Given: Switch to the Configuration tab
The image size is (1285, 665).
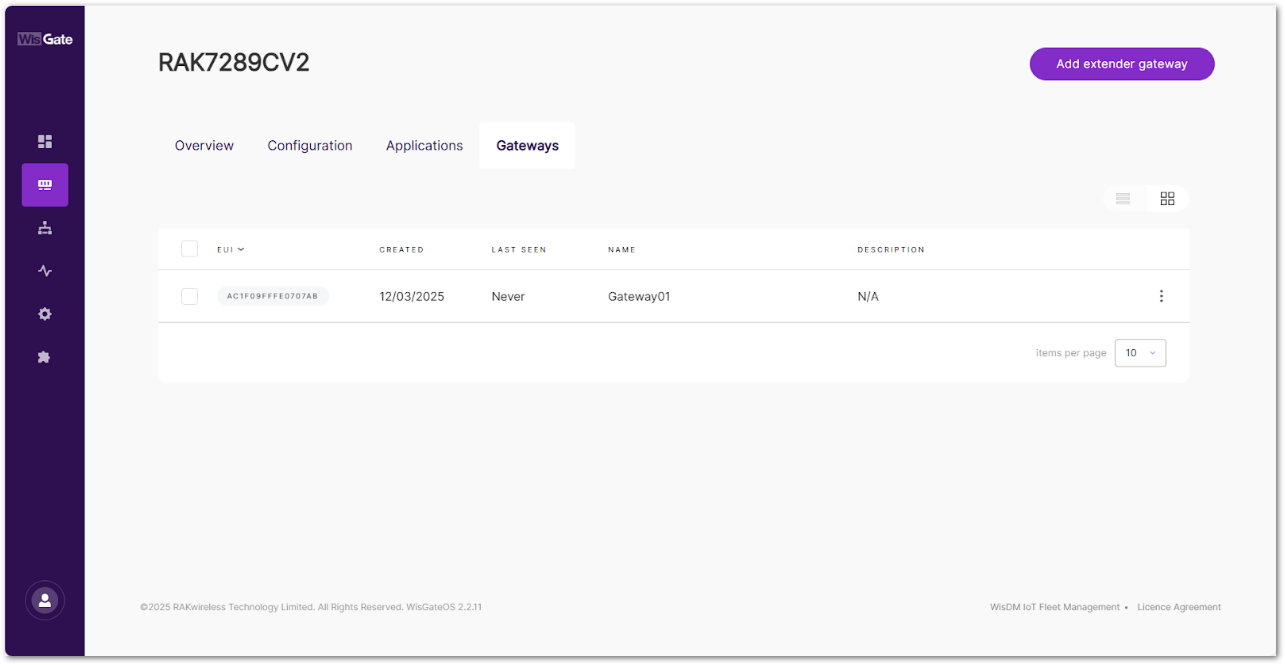Looking at the screenshot, I should coord(310,145).
